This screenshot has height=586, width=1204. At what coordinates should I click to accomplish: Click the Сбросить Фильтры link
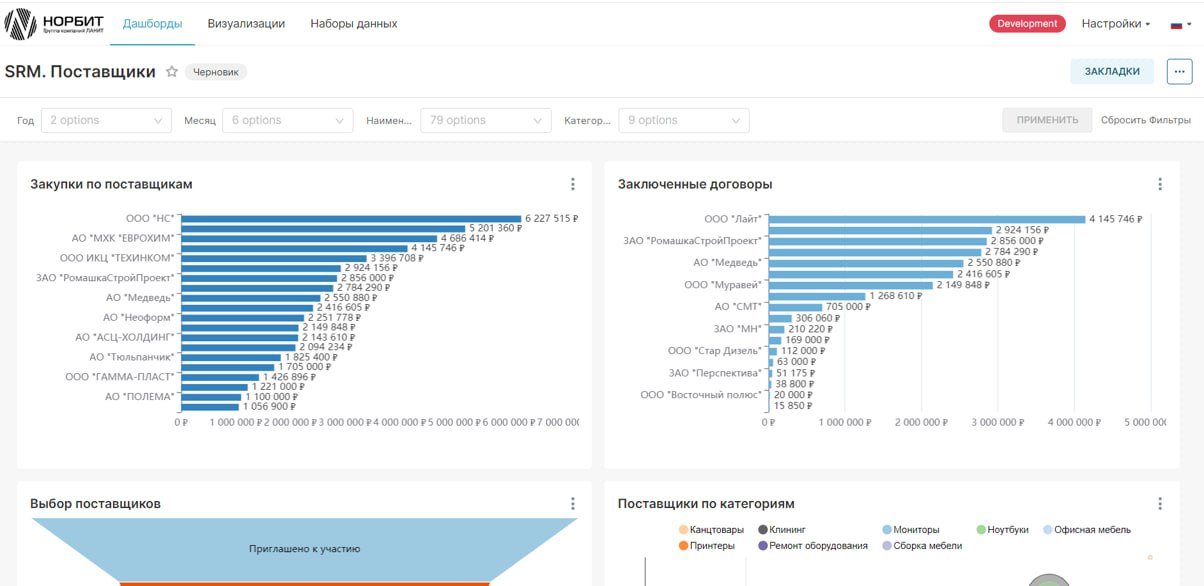(1146, 120)
